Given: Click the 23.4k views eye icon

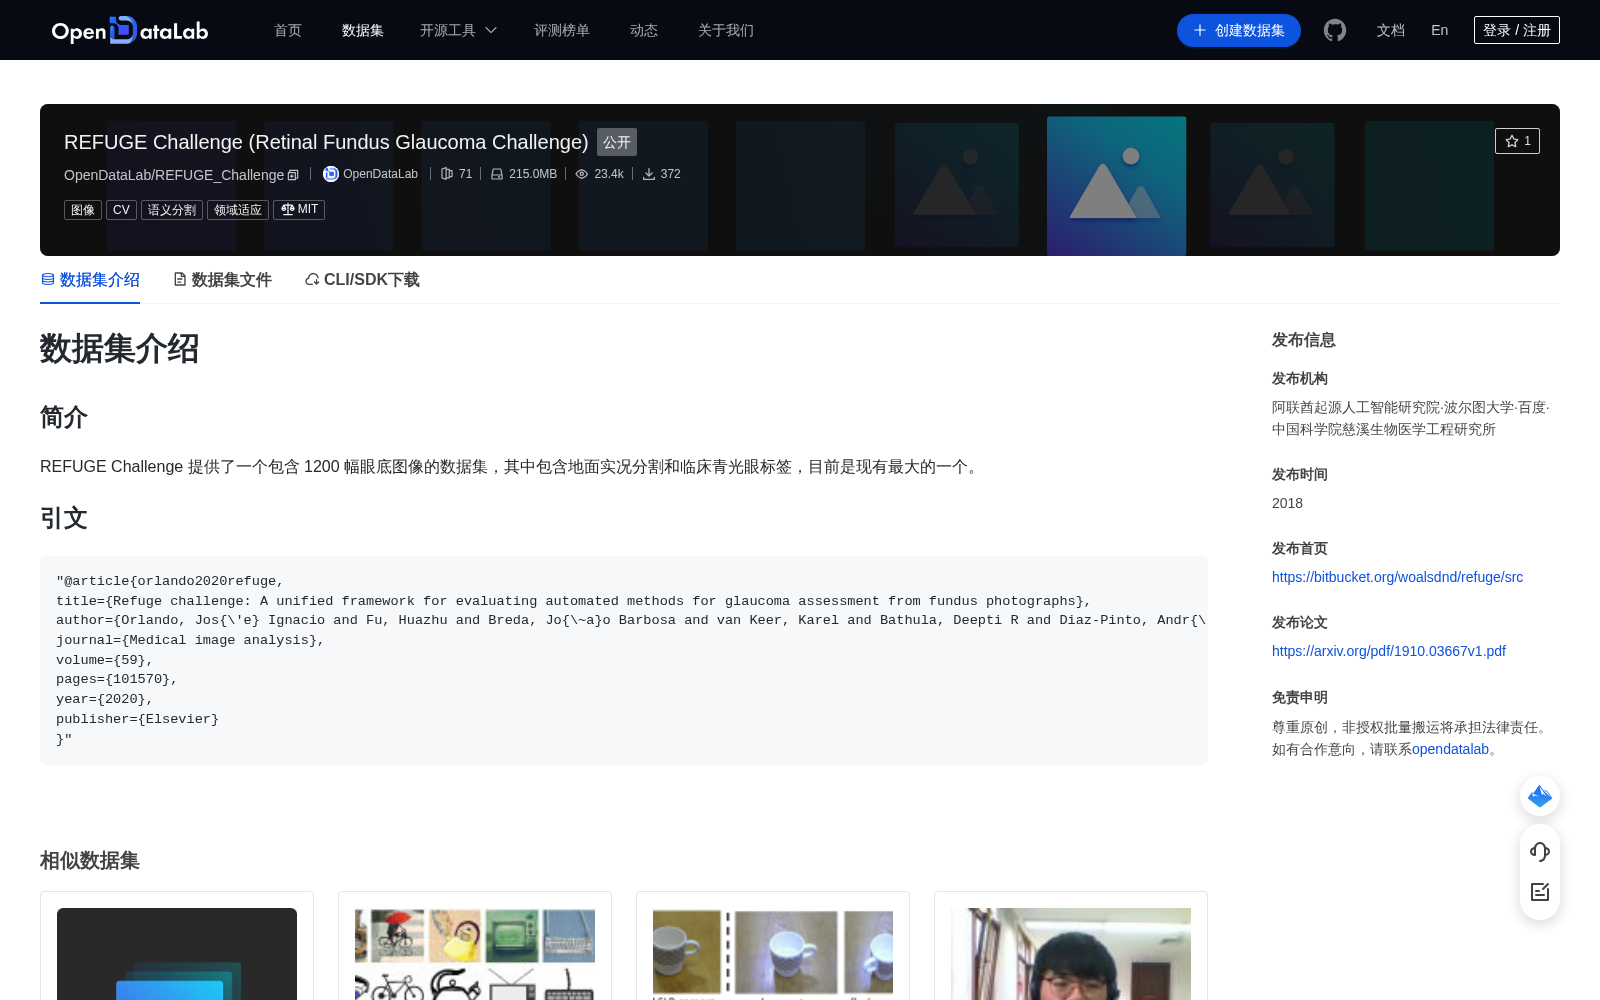Looking at the screenshot, I should click(x=582, y=174).
